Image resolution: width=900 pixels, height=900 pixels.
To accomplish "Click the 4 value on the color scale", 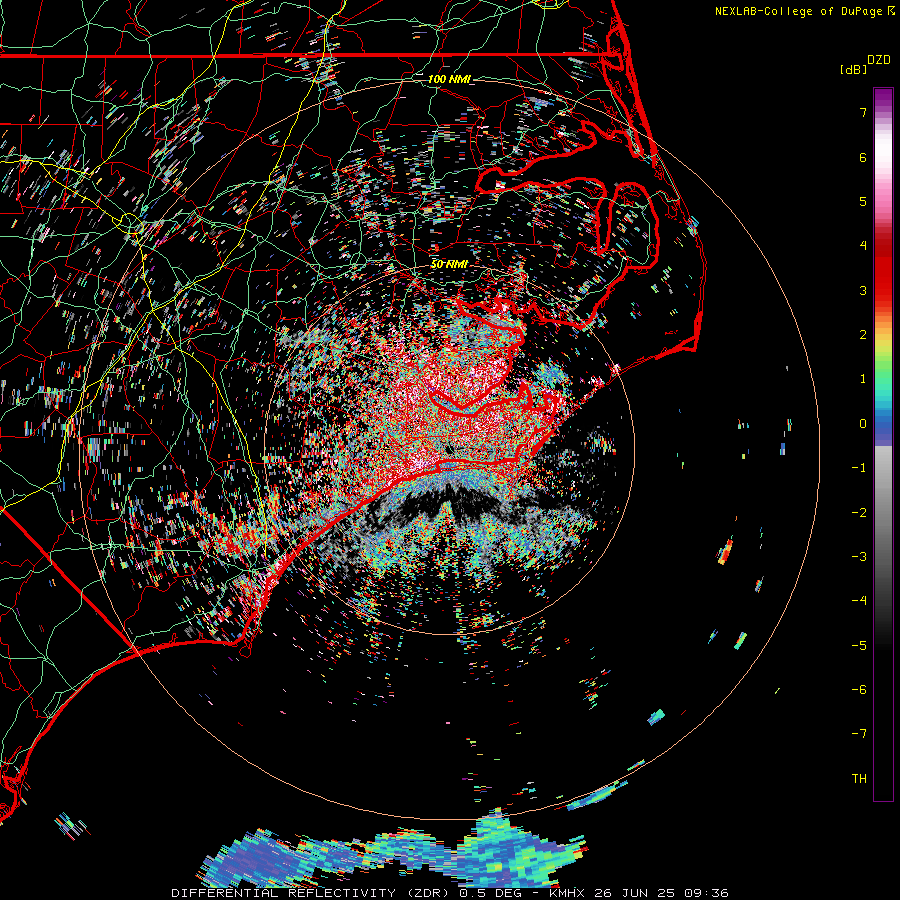I will click(863, 246).
